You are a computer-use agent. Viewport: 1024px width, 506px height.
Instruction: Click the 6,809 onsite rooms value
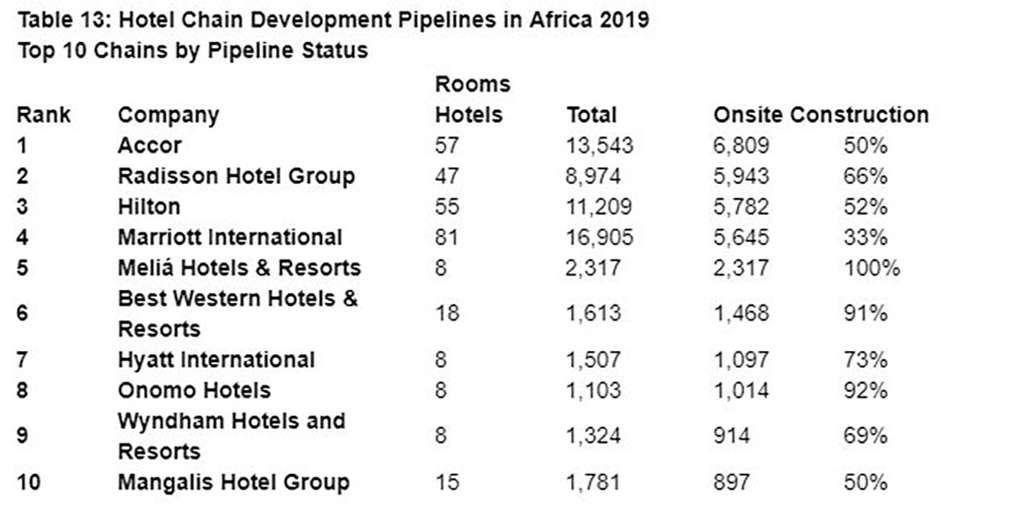pyautogui.click(x=741, y=146)
